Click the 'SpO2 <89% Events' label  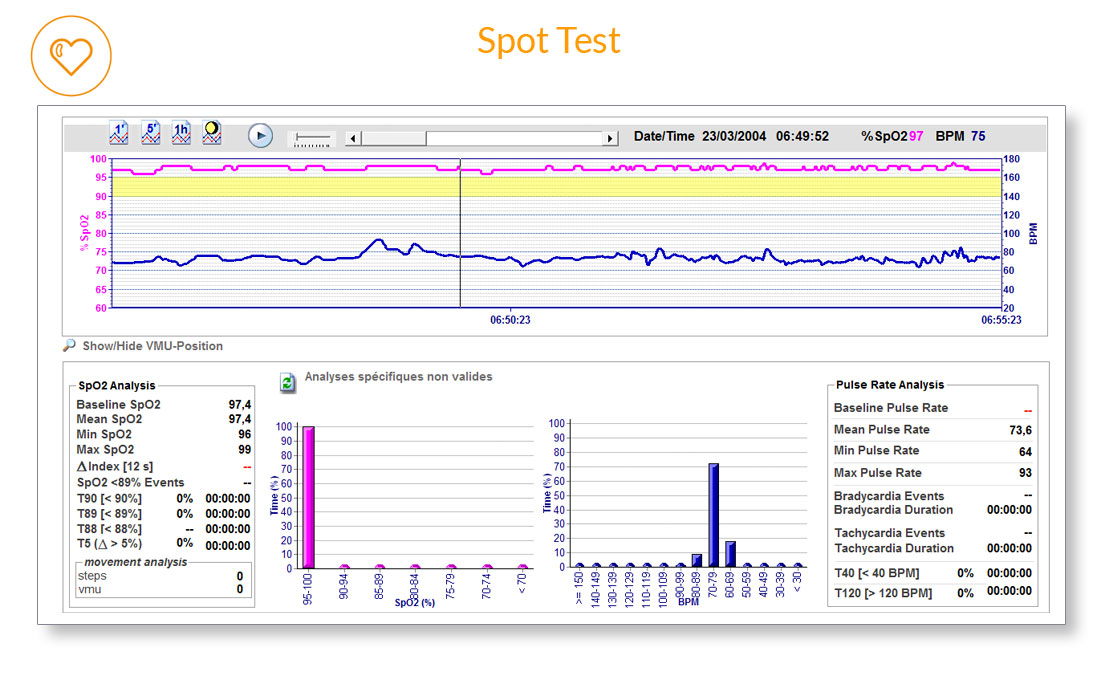[x=130, y=483]
